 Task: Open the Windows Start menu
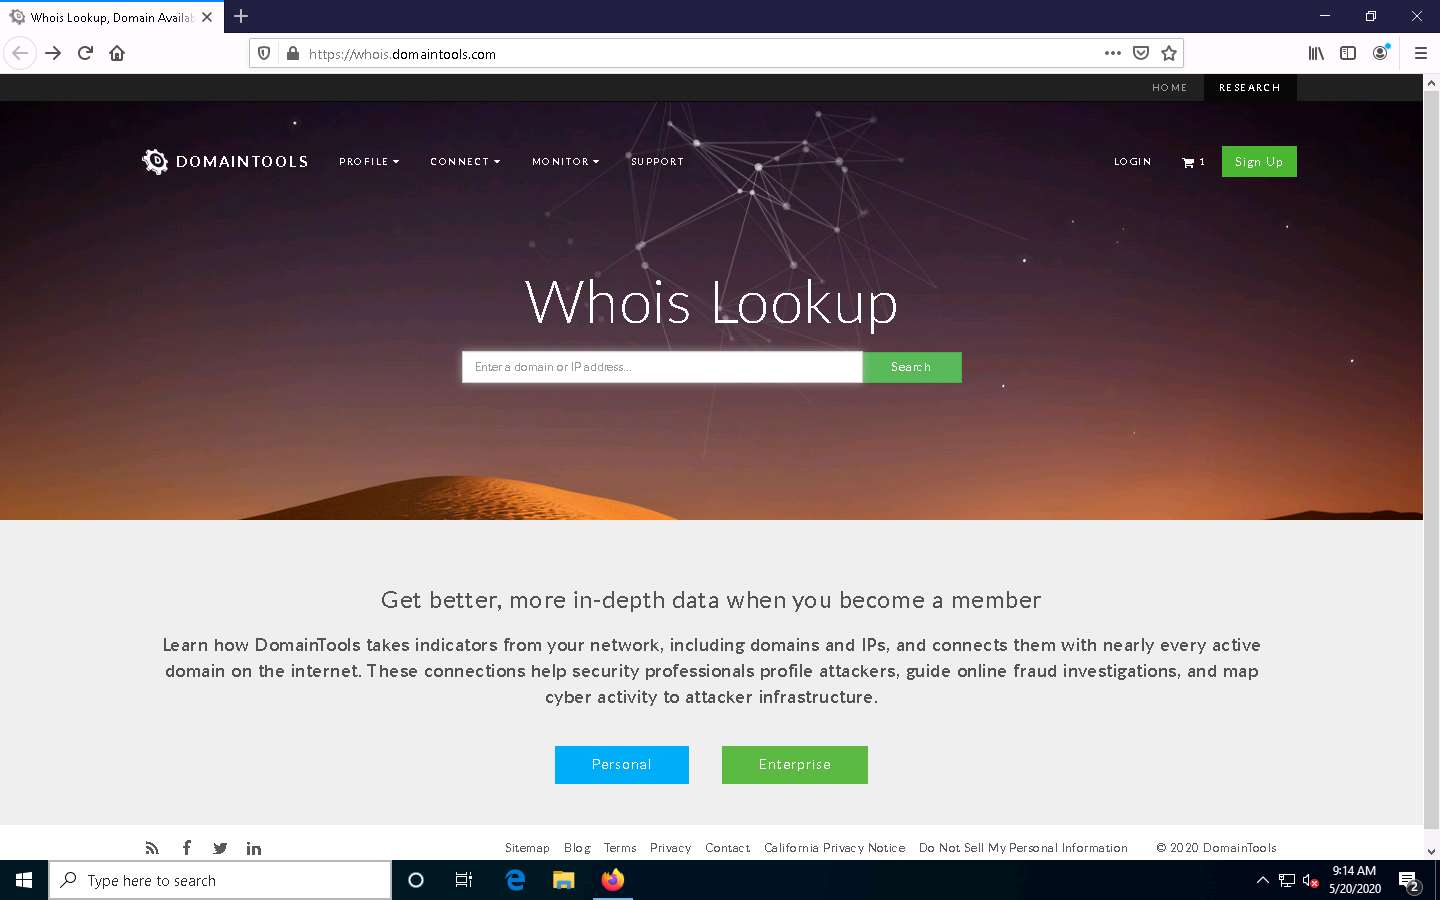pyautogui.click(x=24, y=880)
